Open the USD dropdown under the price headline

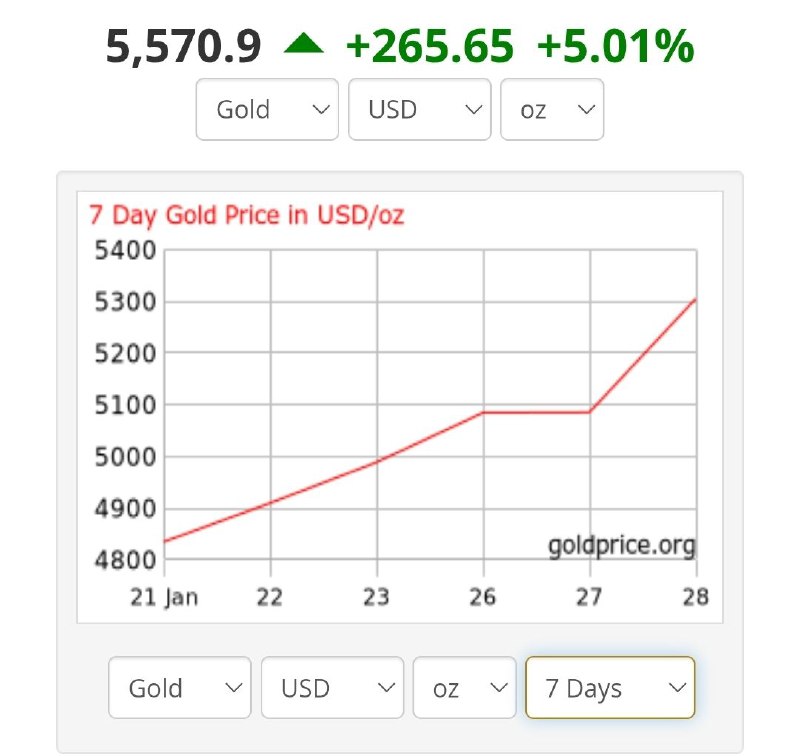tap(421, 109)
